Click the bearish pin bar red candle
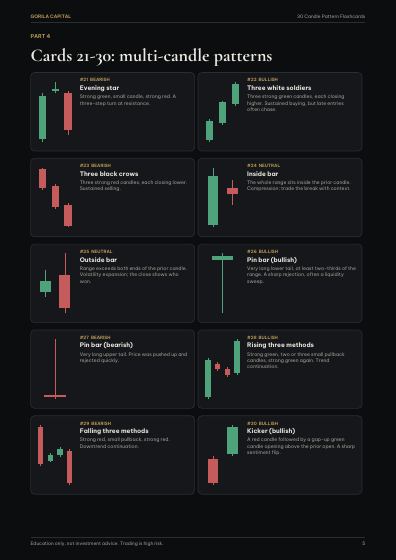 [x=55, y=369]
